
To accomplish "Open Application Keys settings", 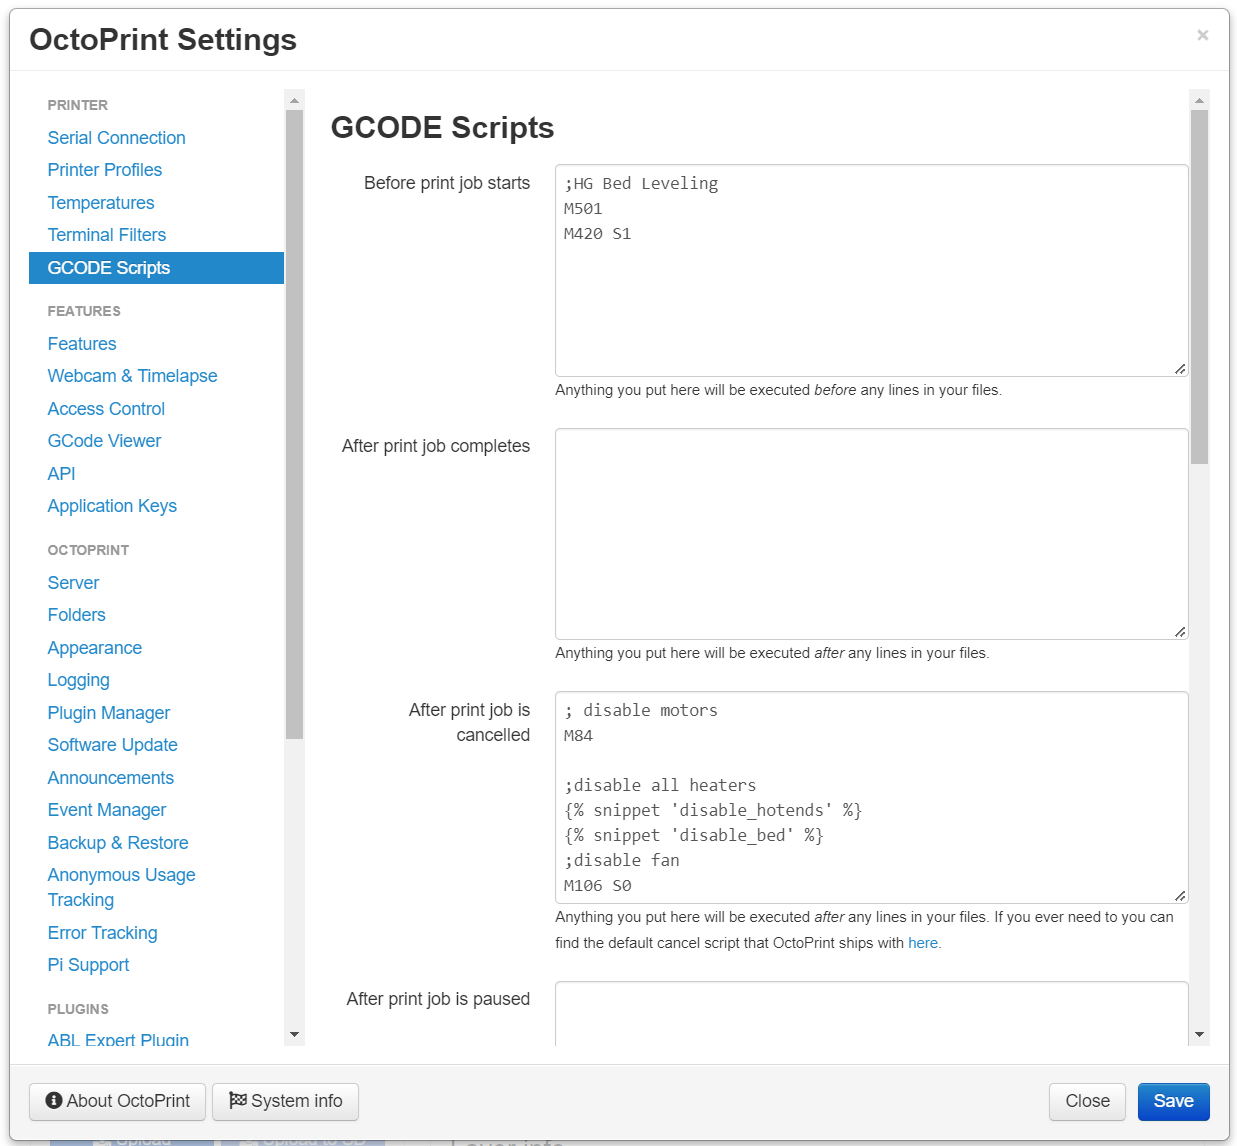I will 112,506.
